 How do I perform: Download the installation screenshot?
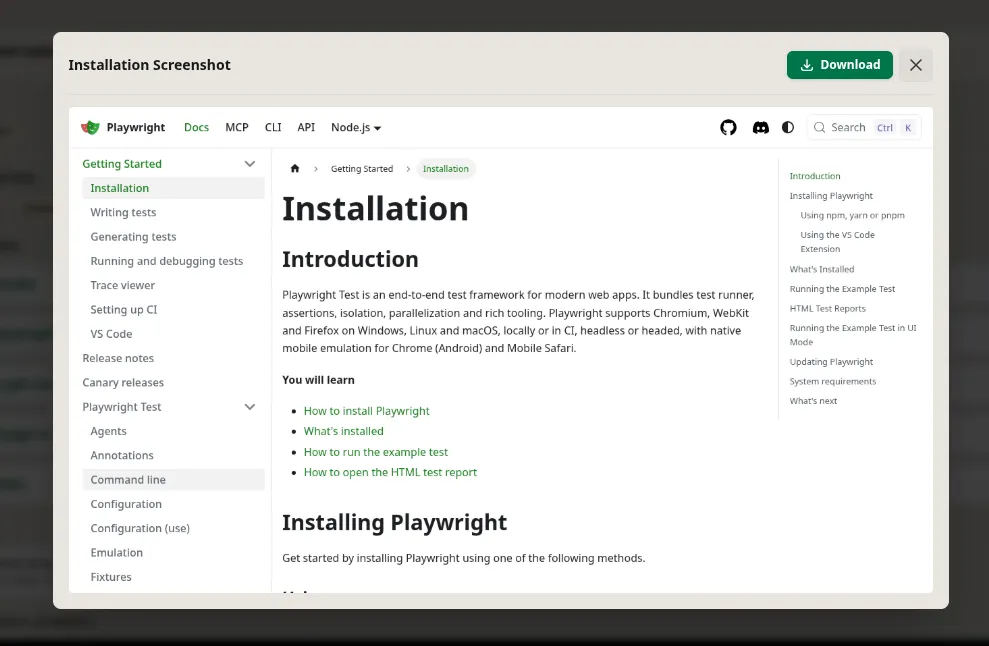[x=840, y=65]
